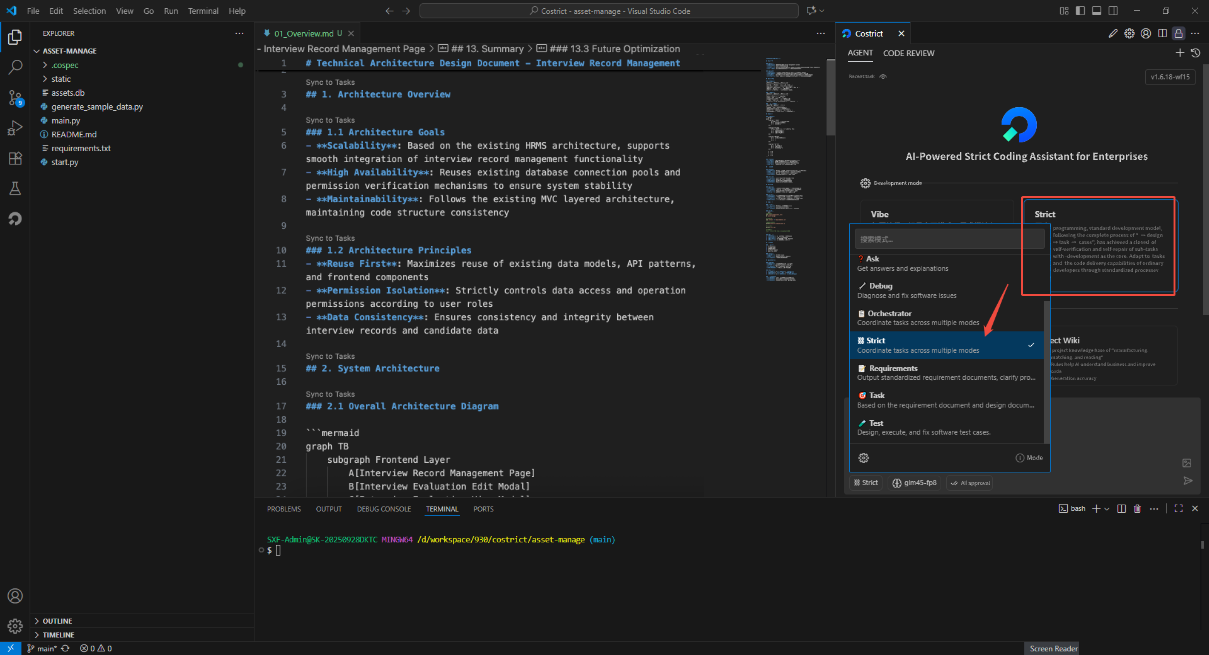The height and width of the screenshot is (655, 1209).
Task: Click the Run and Debug activity icon
Action: [15, 128]
